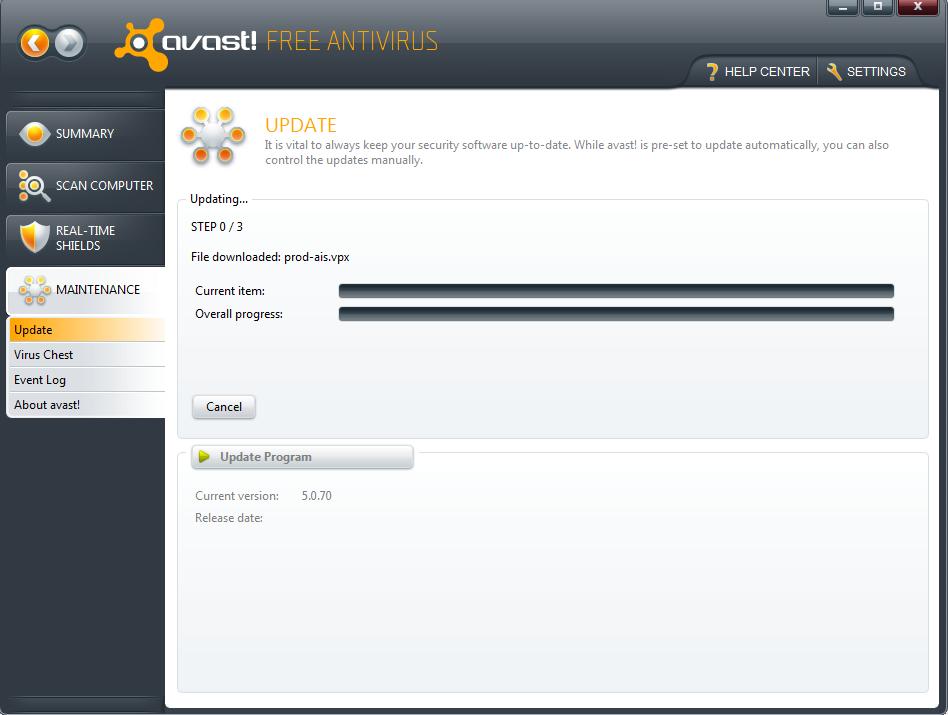This screenshot has width=948, height=715.
Task: Open the Event Log
Action: tap(87, 380)
